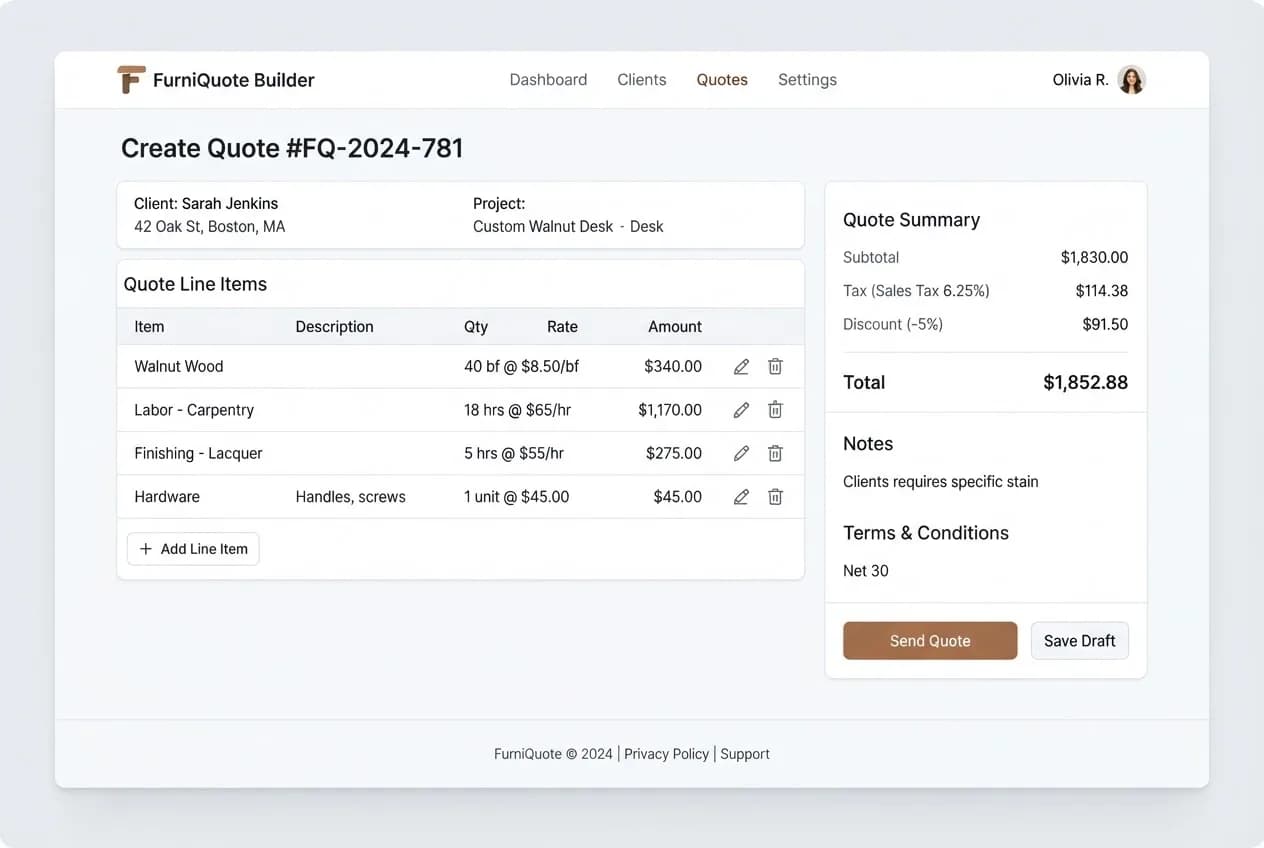Click the discount value $91.50
This screenshot has height=848, width=1264.
[1105, 324]
